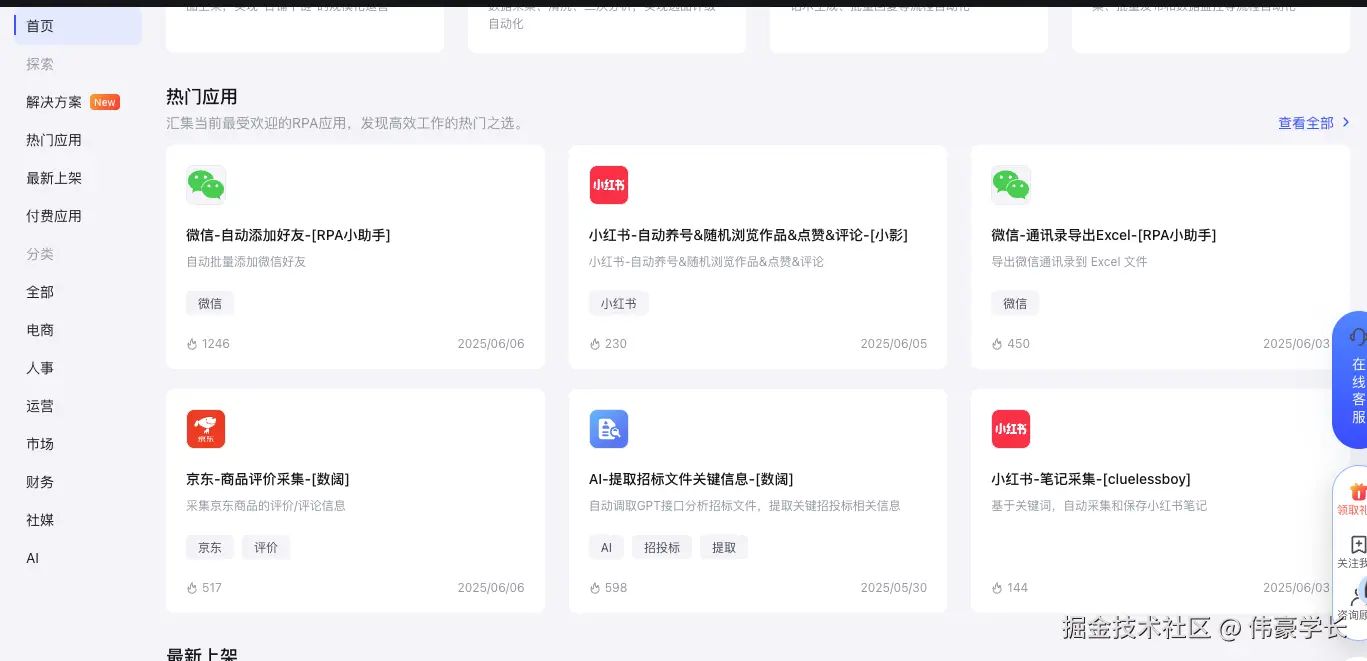The width and height of the screenshot is (1367, 661).
Task: Select the 运营 category
Action: coord(40,406)
